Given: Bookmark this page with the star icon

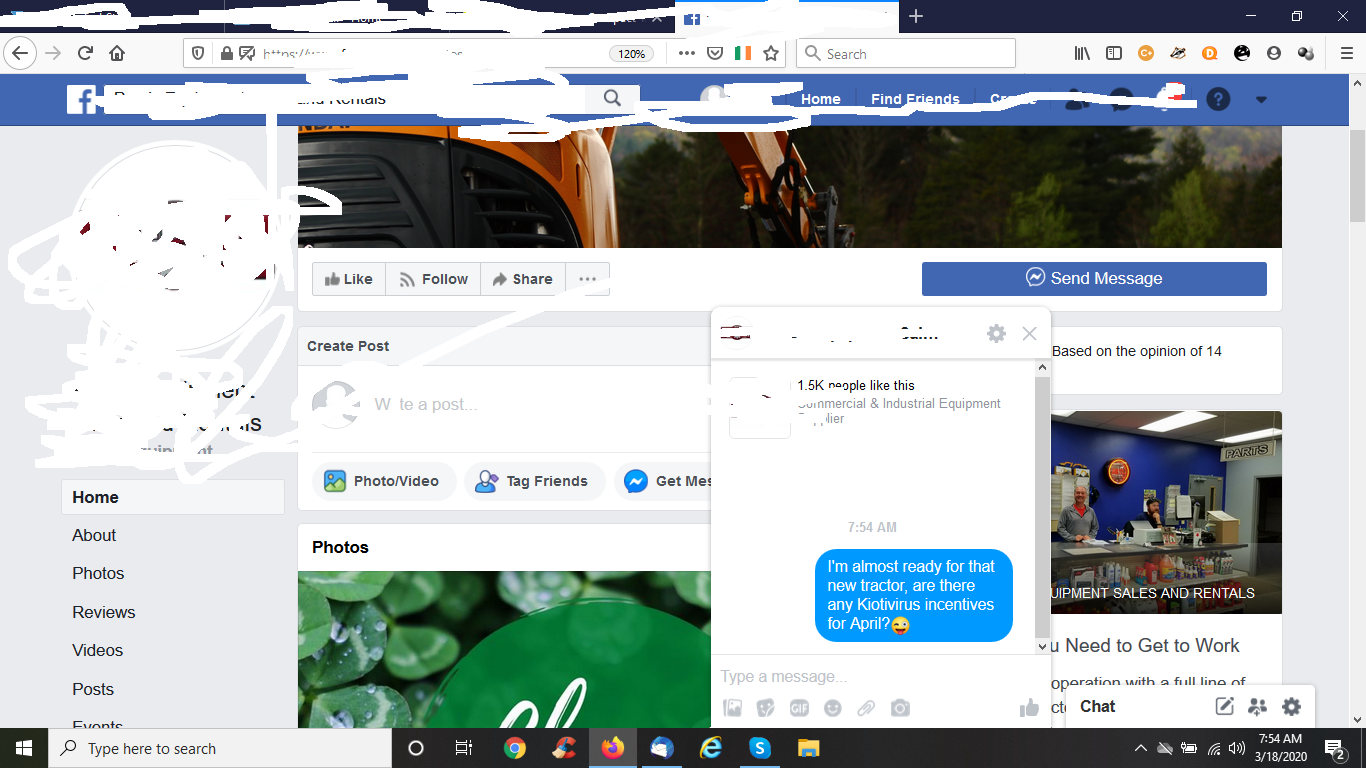Looking at the screenshot, I should coord(771,54).
